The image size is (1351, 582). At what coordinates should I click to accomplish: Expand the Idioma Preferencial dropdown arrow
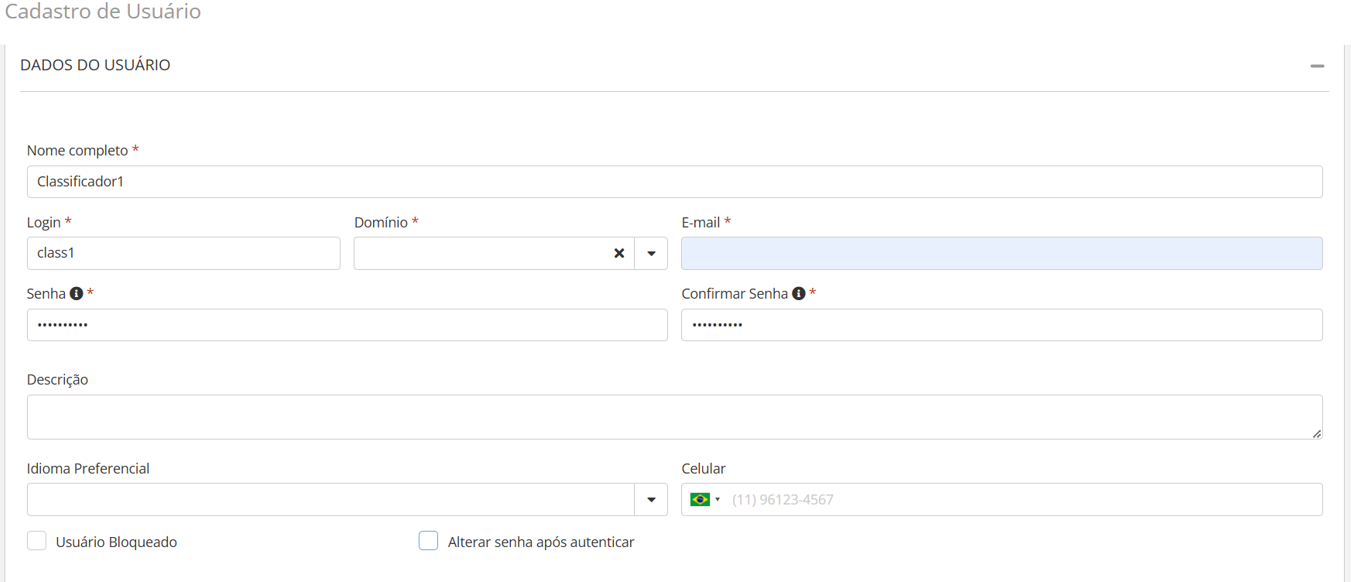coord(651,500)
